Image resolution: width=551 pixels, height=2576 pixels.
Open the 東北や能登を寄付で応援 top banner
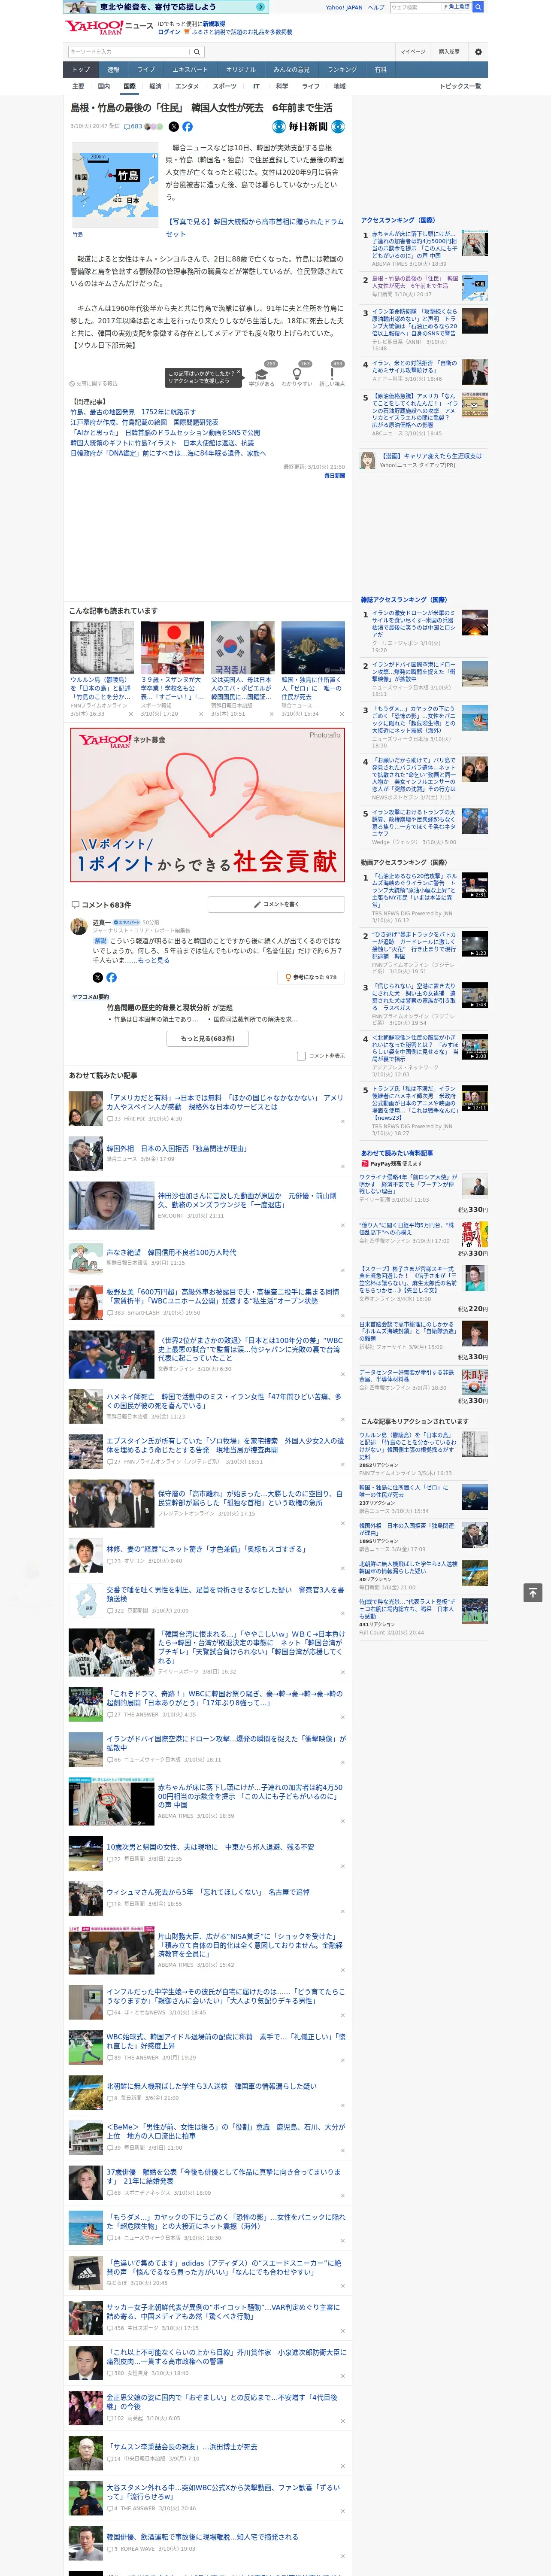[x=165, y=7]
